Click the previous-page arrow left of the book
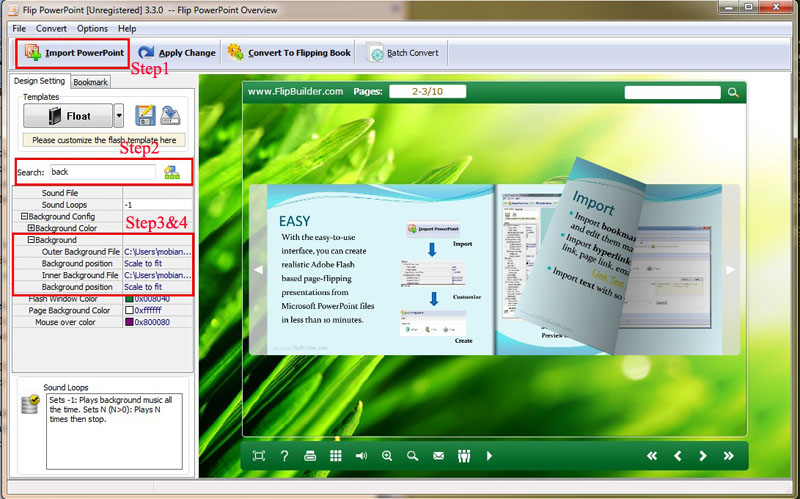800x499 pixels. [259, 270]
